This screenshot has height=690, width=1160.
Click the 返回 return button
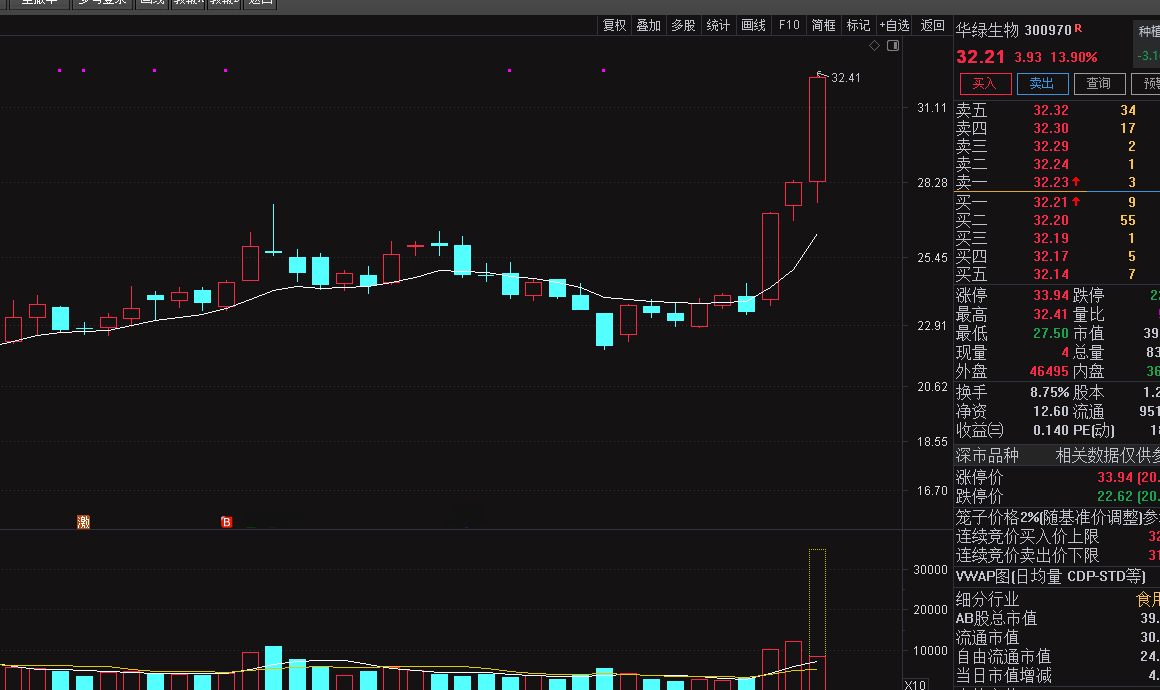tap(932, 25)
